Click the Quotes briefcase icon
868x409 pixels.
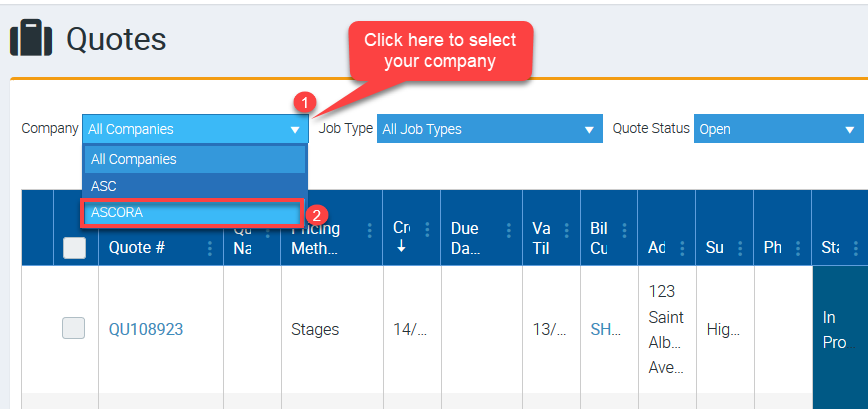click(31, 38)
